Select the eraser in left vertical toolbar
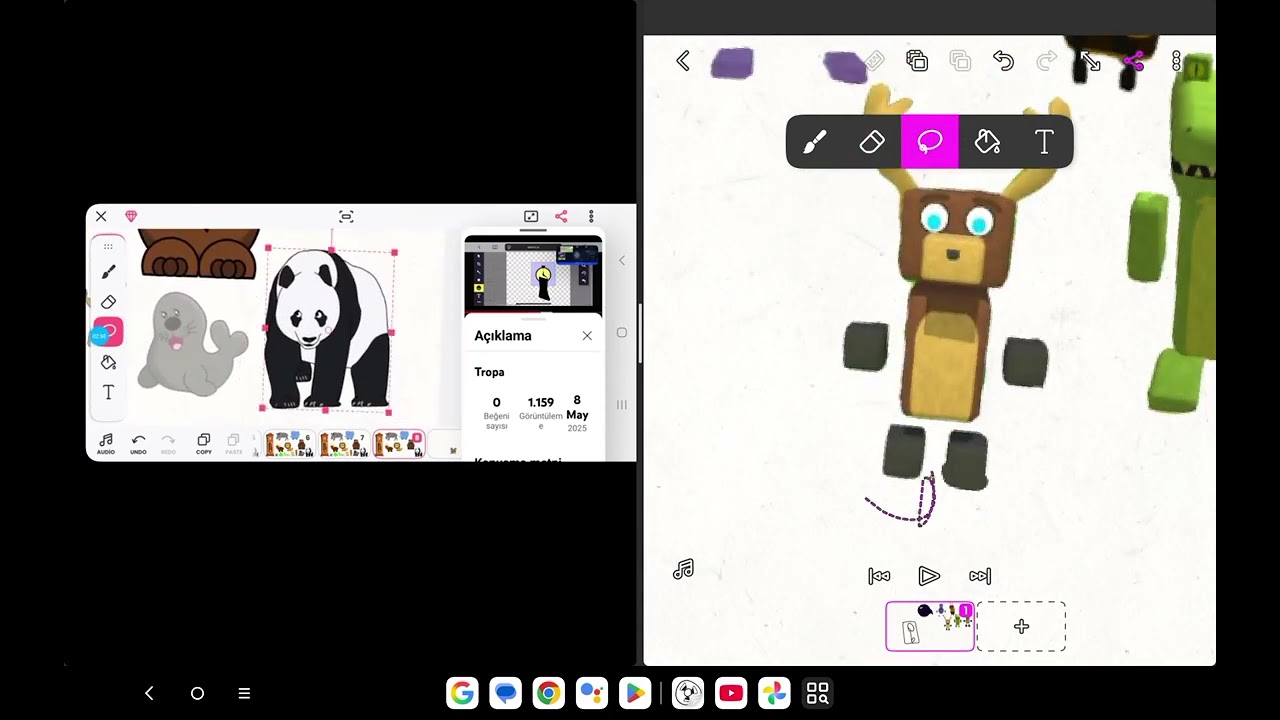The width and height of the screenshot is (1280, 720). [x=108, y=302]
